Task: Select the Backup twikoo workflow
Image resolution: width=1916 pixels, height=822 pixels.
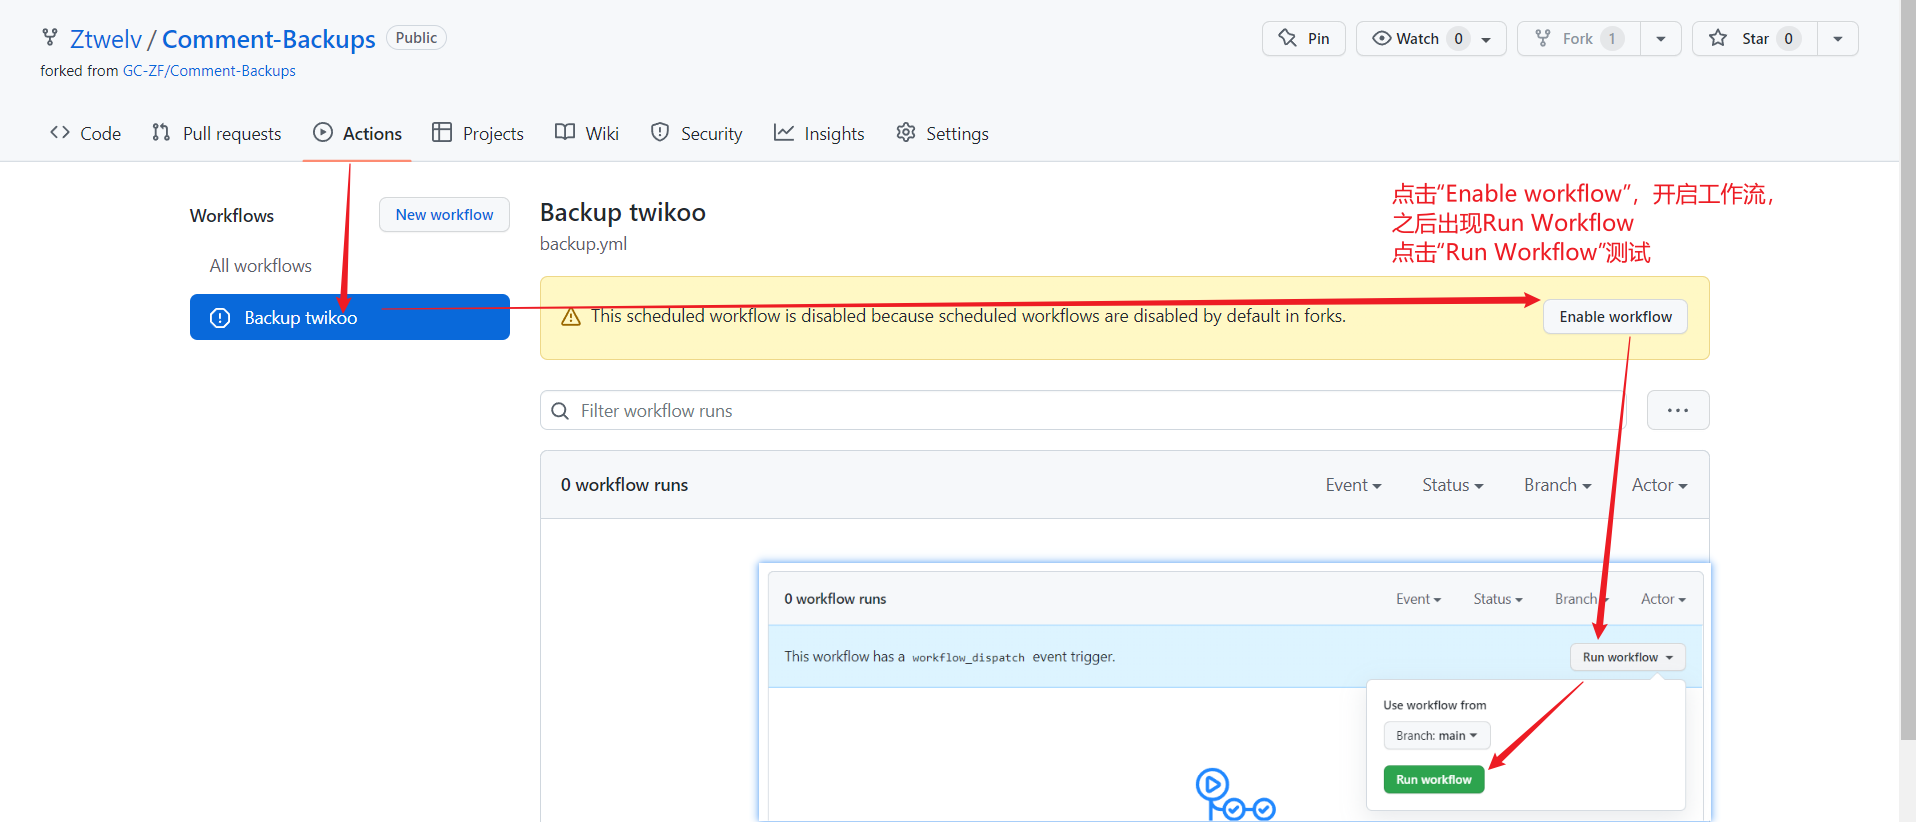Action: click(349, 317)
